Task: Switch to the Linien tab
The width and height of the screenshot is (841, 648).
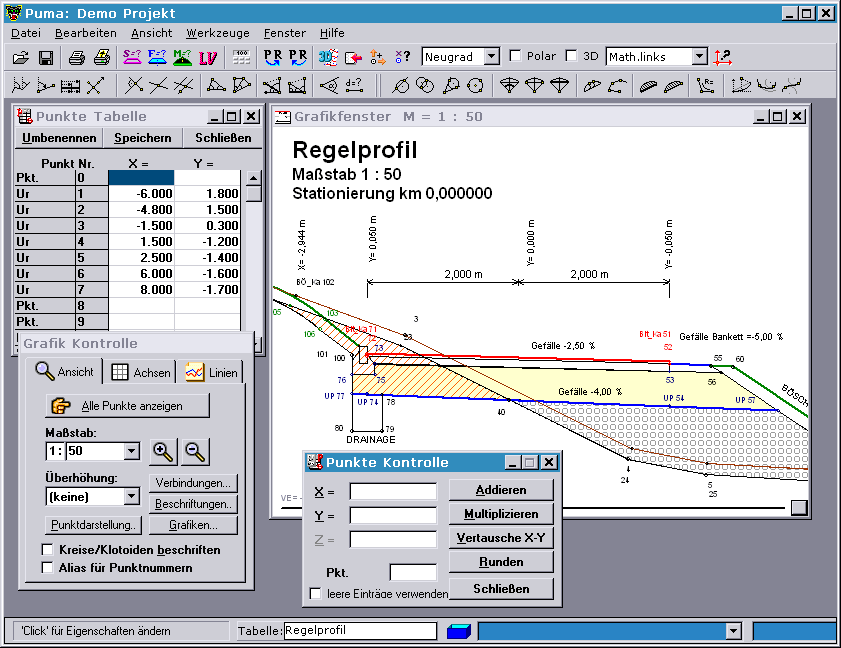Action: coord(211,372)
